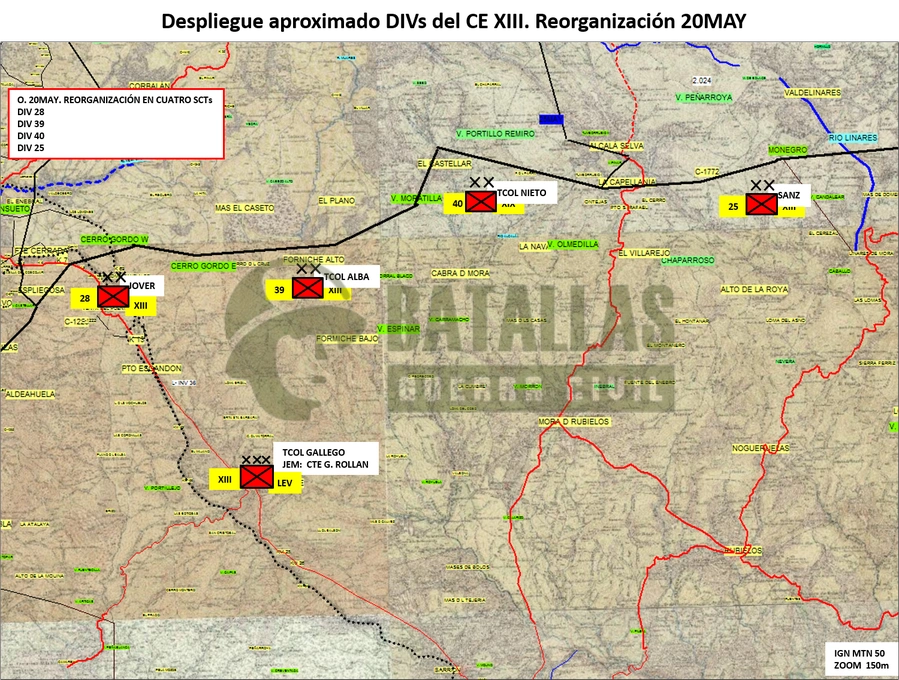The width and height of the screenshot is (899, 680).
Task: Click the "MAS EL CASETO" label
Action: coord(244,208)
